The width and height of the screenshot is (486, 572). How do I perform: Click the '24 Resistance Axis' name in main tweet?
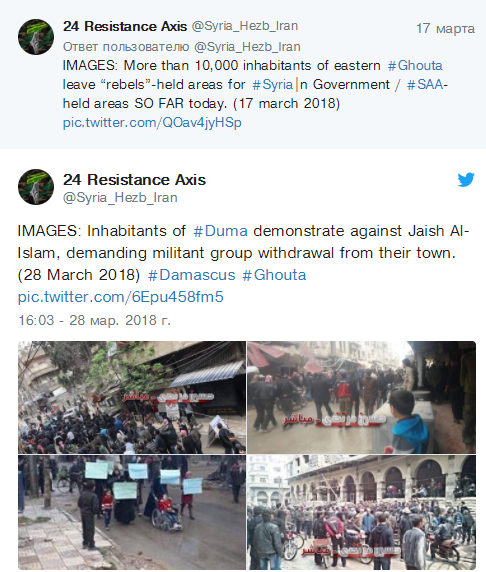(134, 180)
